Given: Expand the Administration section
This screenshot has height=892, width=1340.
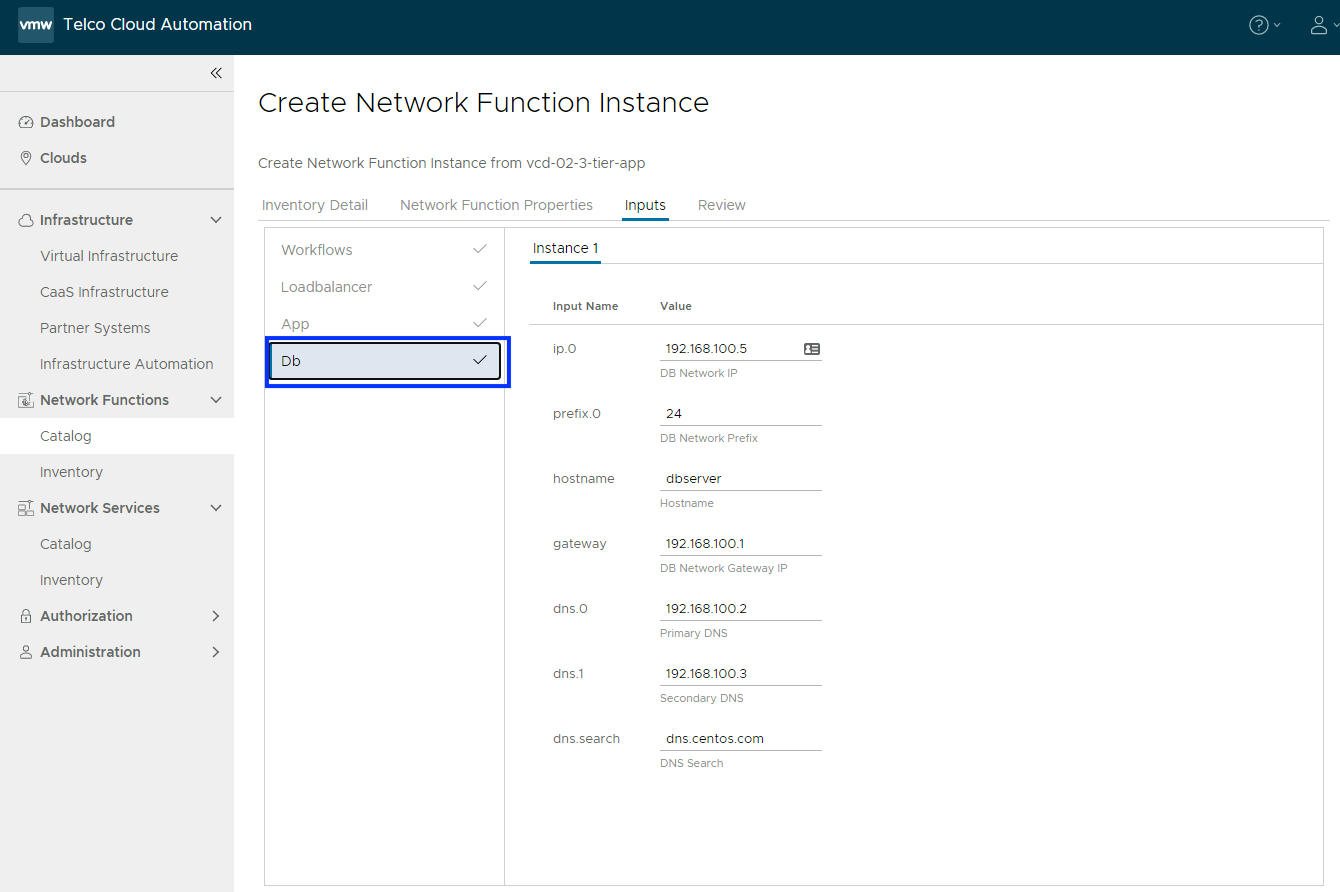Looking at the screenshot, I should 215,652.
